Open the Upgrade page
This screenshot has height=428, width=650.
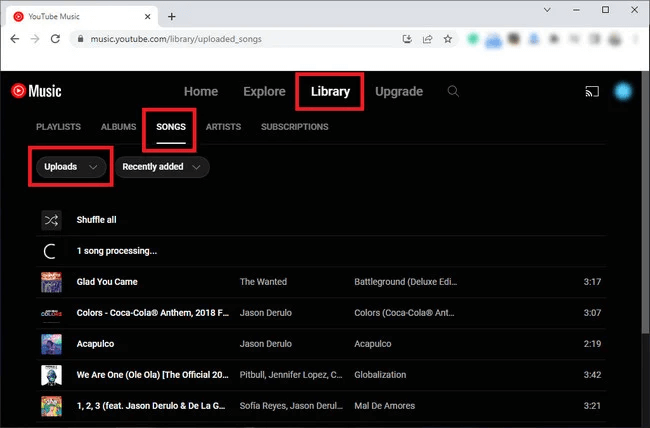(x=398, y=92)
